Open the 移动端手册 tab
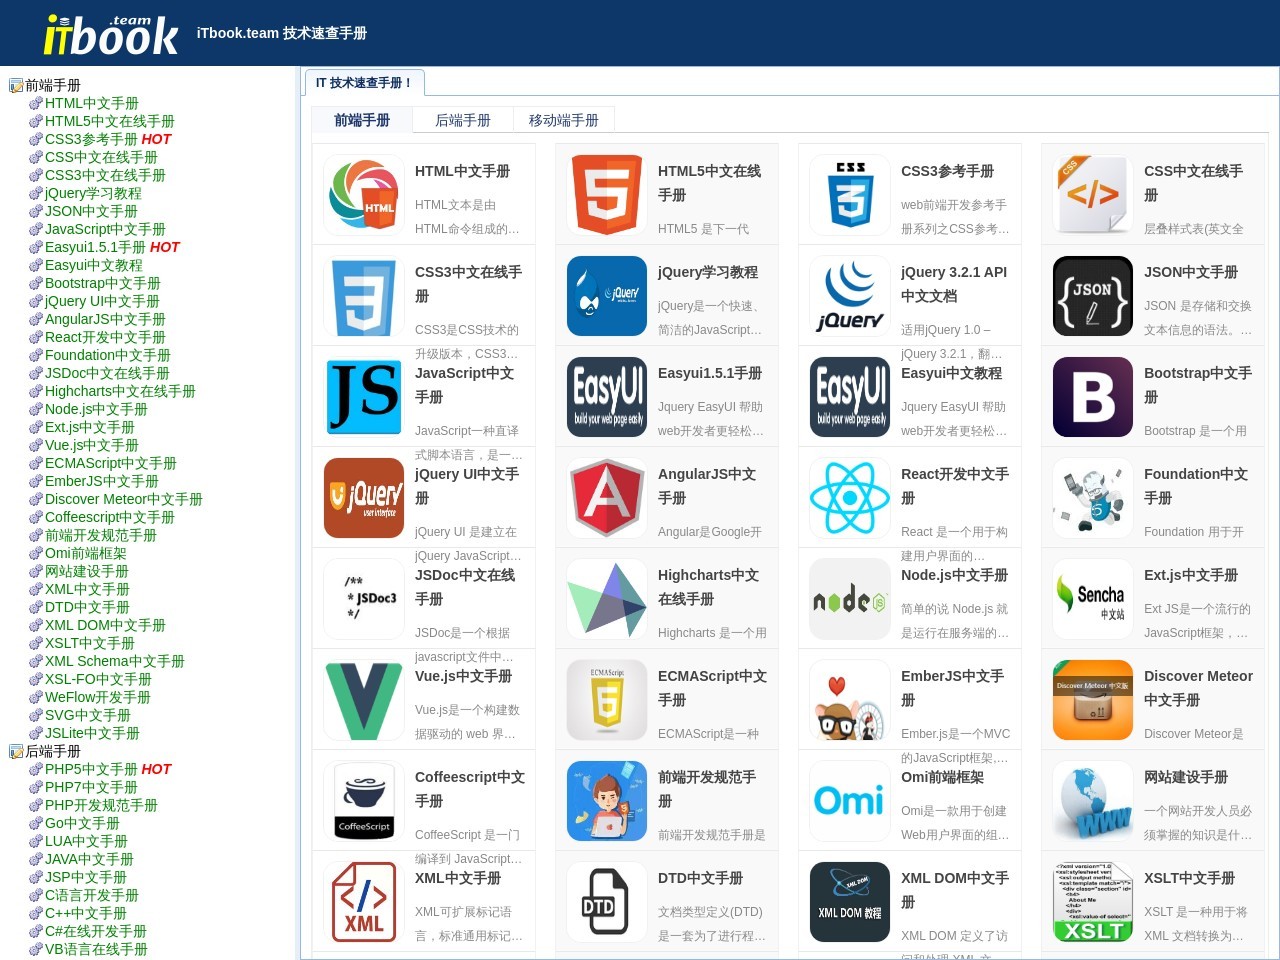 point(564,119)
